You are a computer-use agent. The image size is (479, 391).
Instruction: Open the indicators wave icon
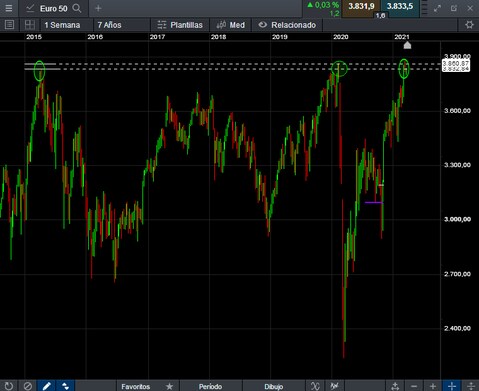[315, 386]
